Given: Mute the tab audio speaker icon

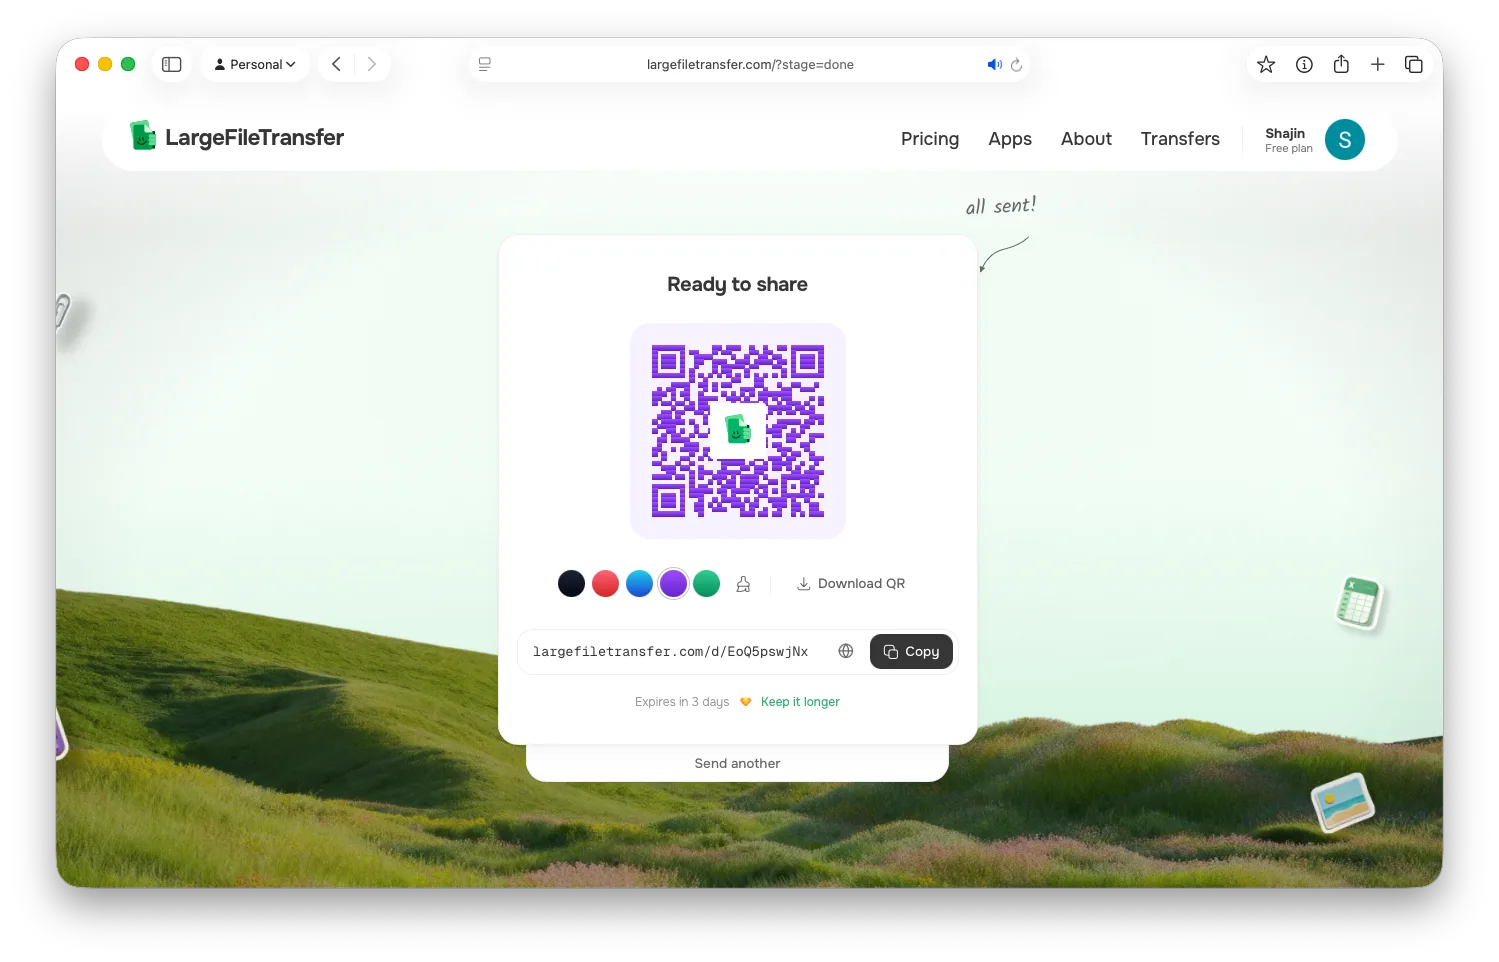Looking at the screenshot, I should pyautogui.click(x=994, y=64).
